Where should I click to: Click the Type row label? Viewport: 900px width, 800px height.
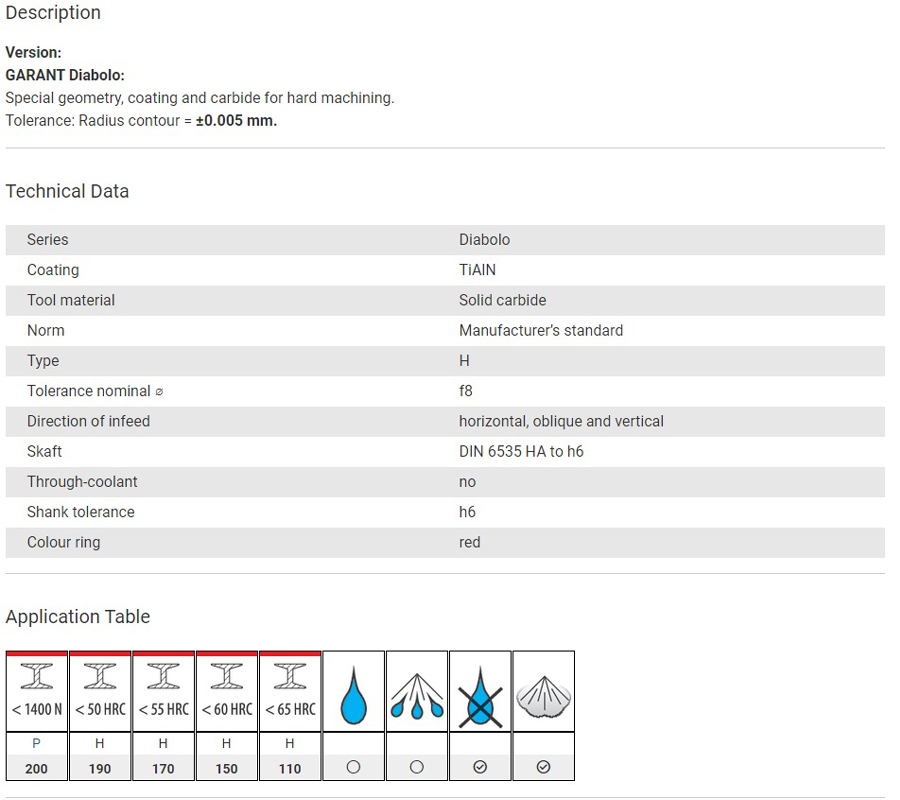point(43,362)
